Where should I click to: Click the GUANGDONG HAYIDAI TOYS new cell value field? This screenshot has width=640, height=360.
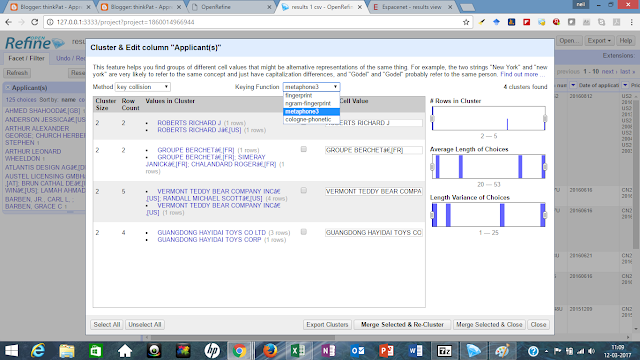[x=373, y=232]
